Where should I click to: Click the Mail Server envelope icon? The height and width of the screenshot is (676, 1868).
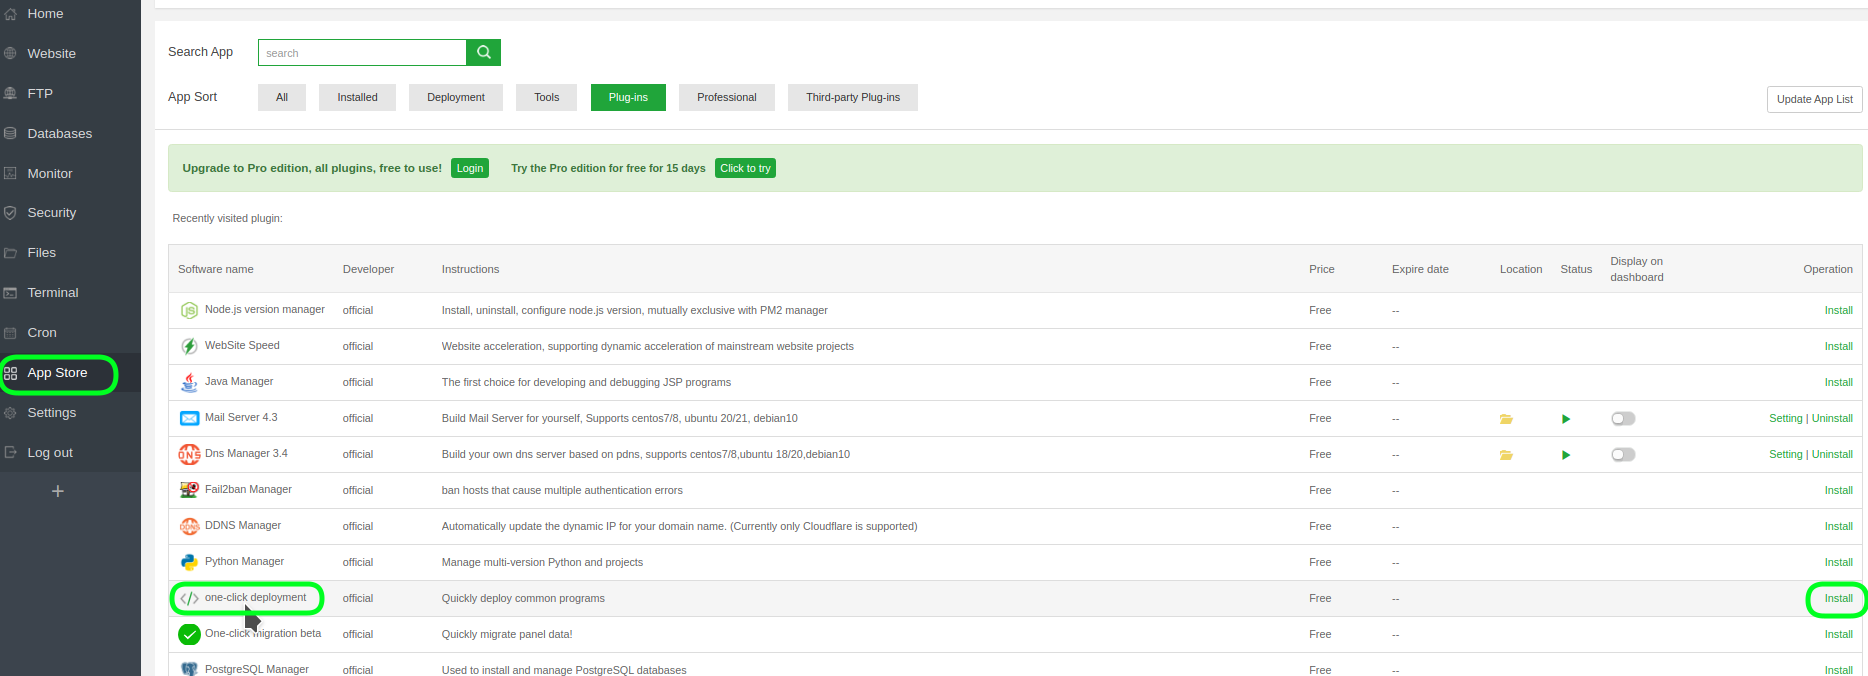coord(189,418)
